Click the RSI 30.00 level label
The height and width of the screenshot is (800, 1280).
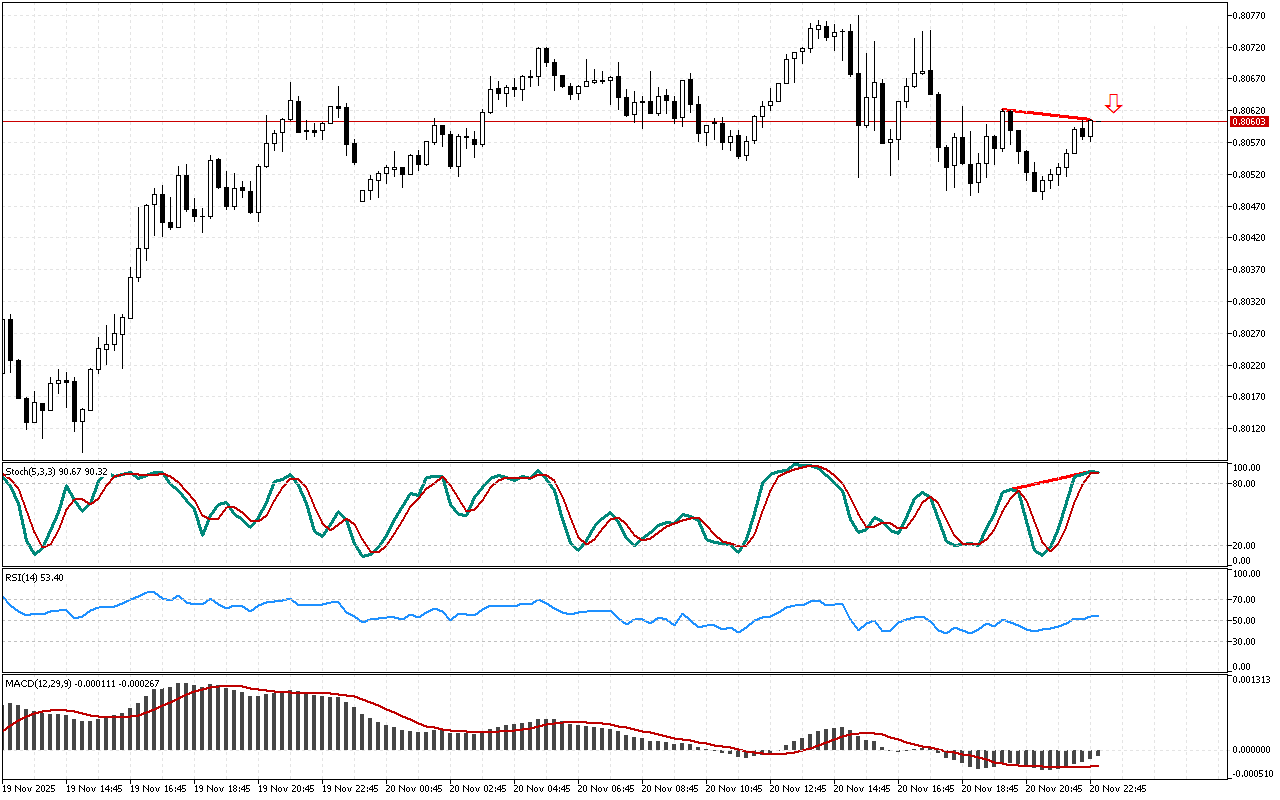[1243, 641]
